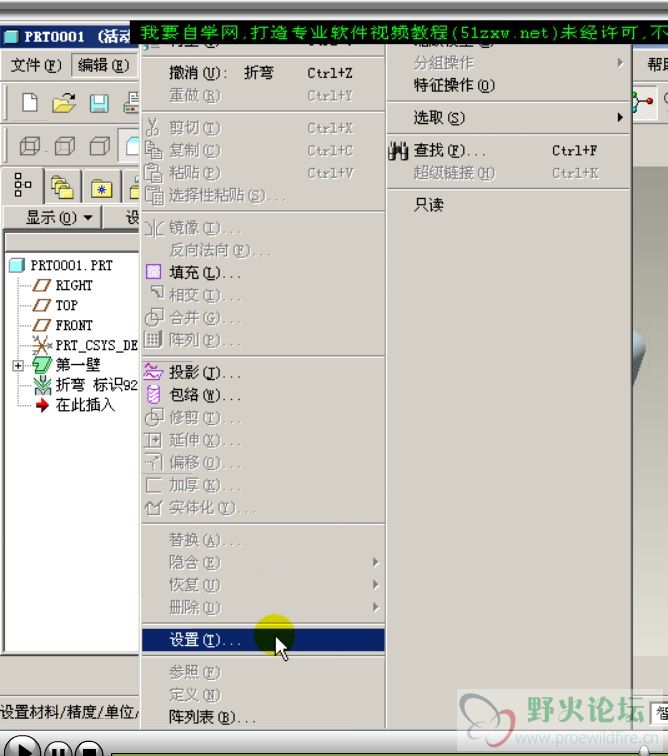Image resolution: width=668 pixels, height=756 pixels.
Task: Open the 选取 (S) submenu
Action: 508,118
